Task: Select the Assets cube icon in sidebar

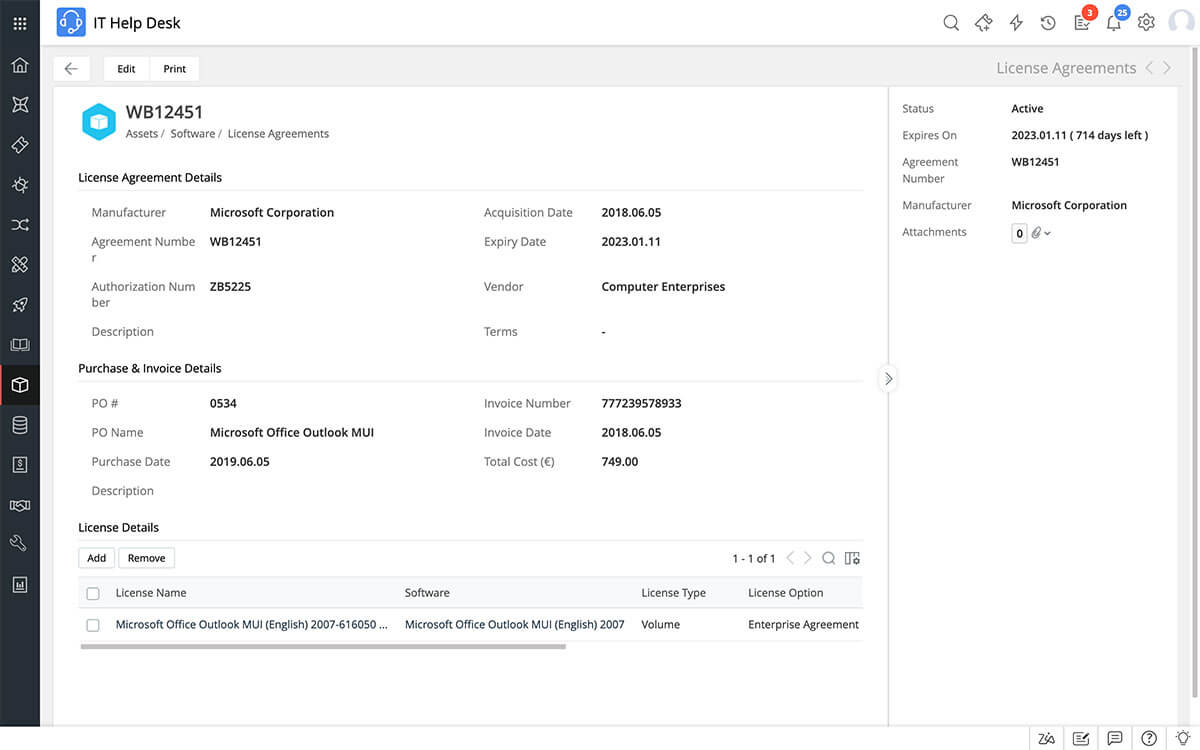Action: [19, 384]
